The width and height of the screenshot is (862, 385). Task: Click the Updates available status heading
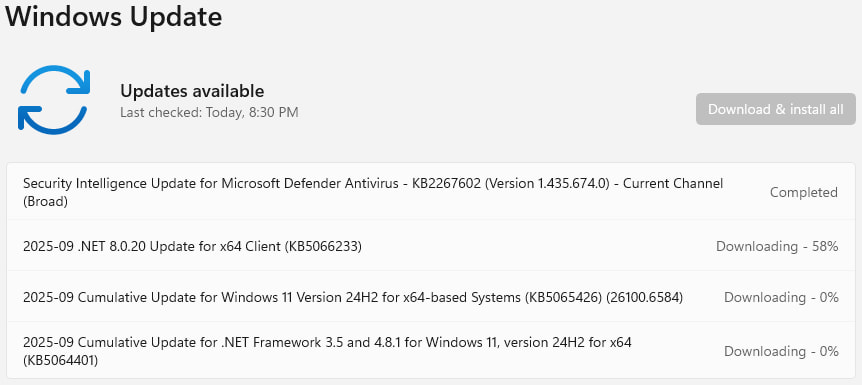tap(192, 91)
